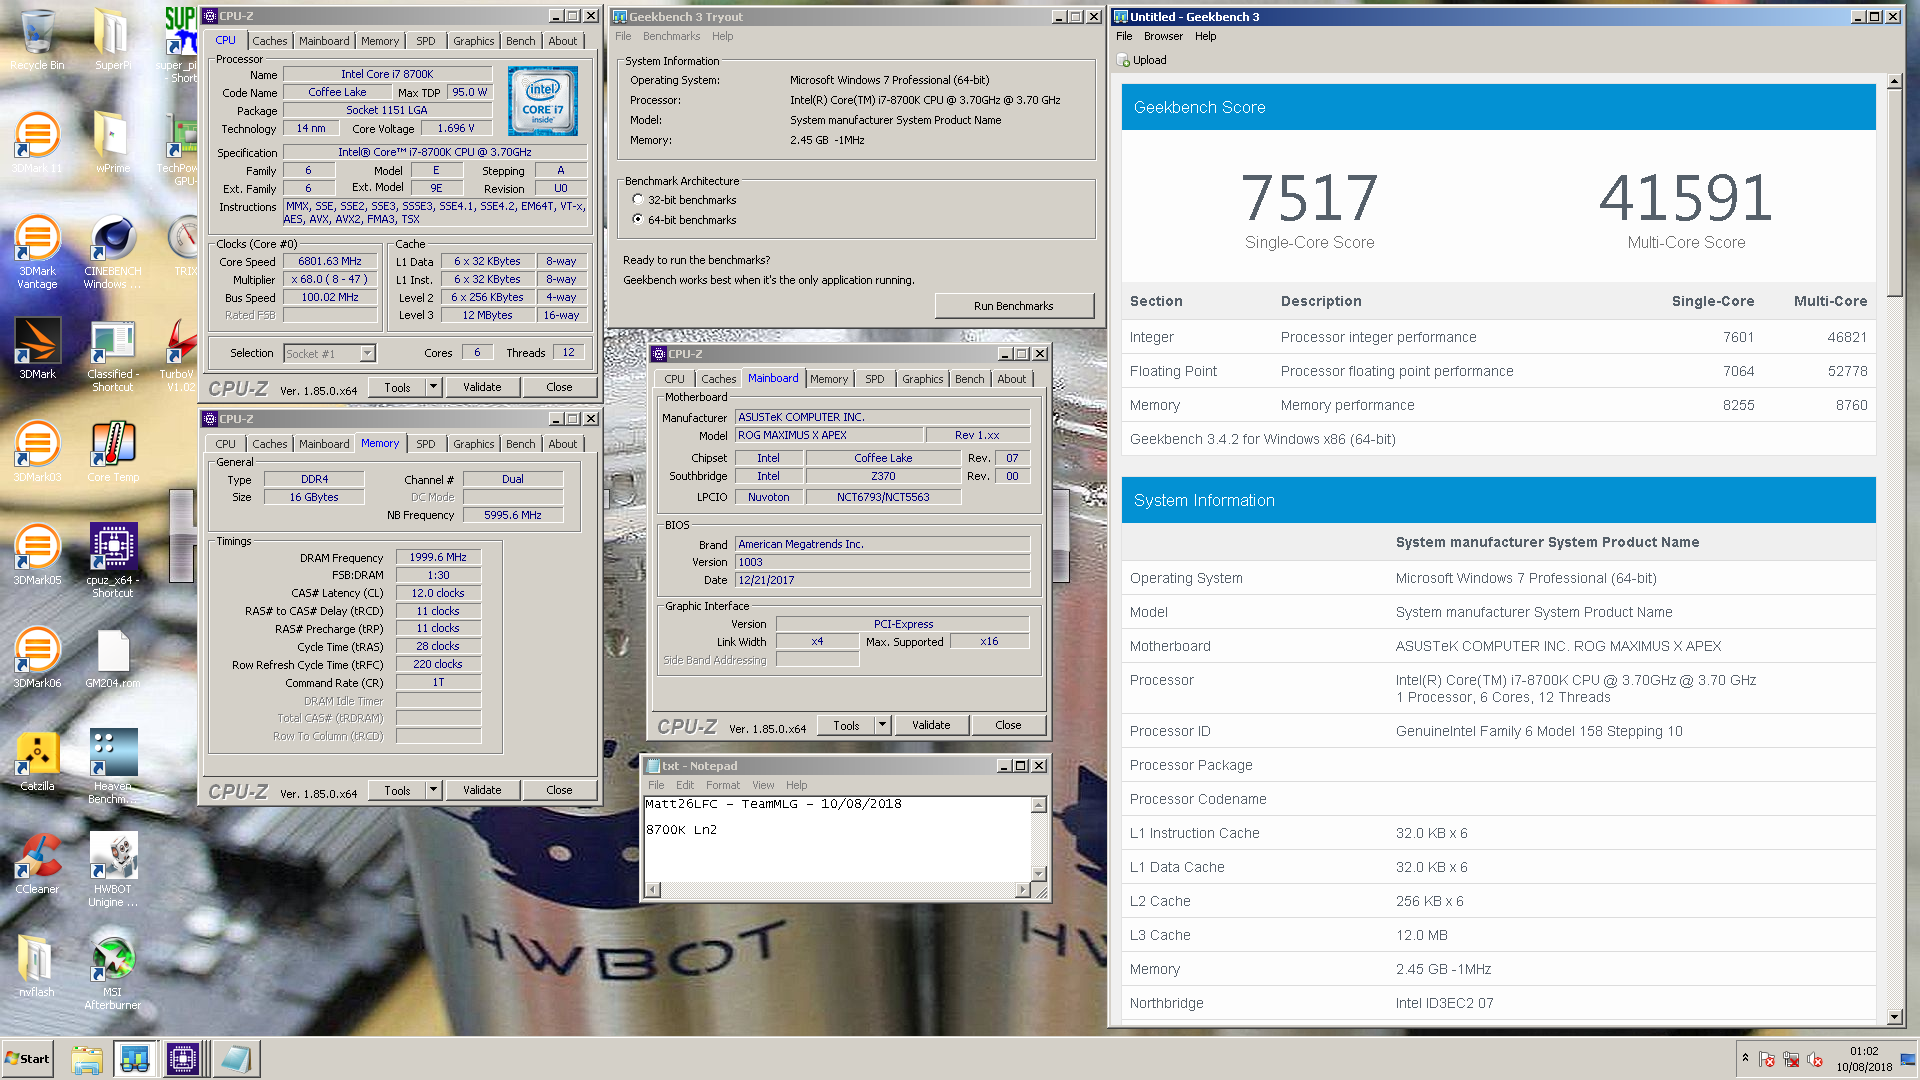1920x1080 pixels.
Task: Open Benchmarks menu in Geekbench Tryout
Action: pos(671,36)
